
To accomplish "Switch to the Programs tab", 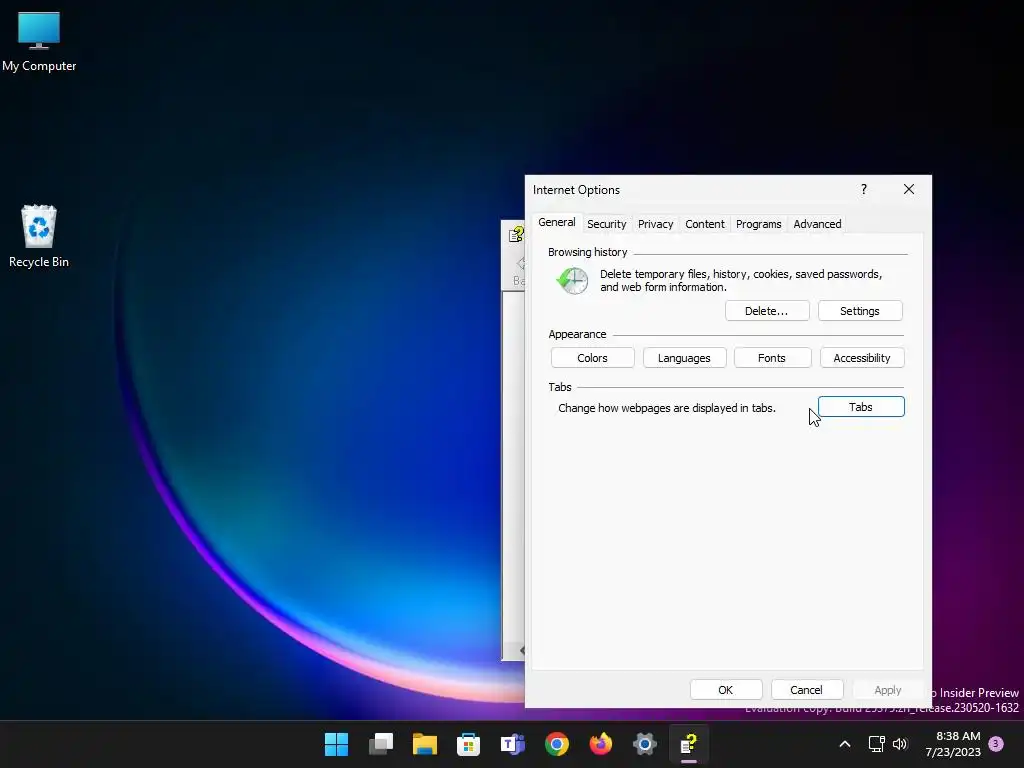I will (758, 224).
